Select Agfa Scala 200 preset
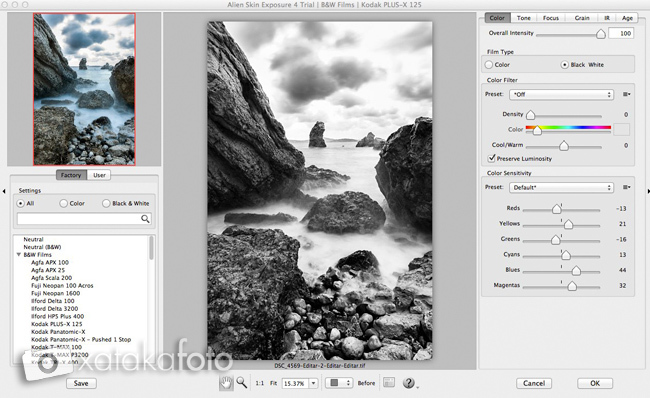 point(51,278)
